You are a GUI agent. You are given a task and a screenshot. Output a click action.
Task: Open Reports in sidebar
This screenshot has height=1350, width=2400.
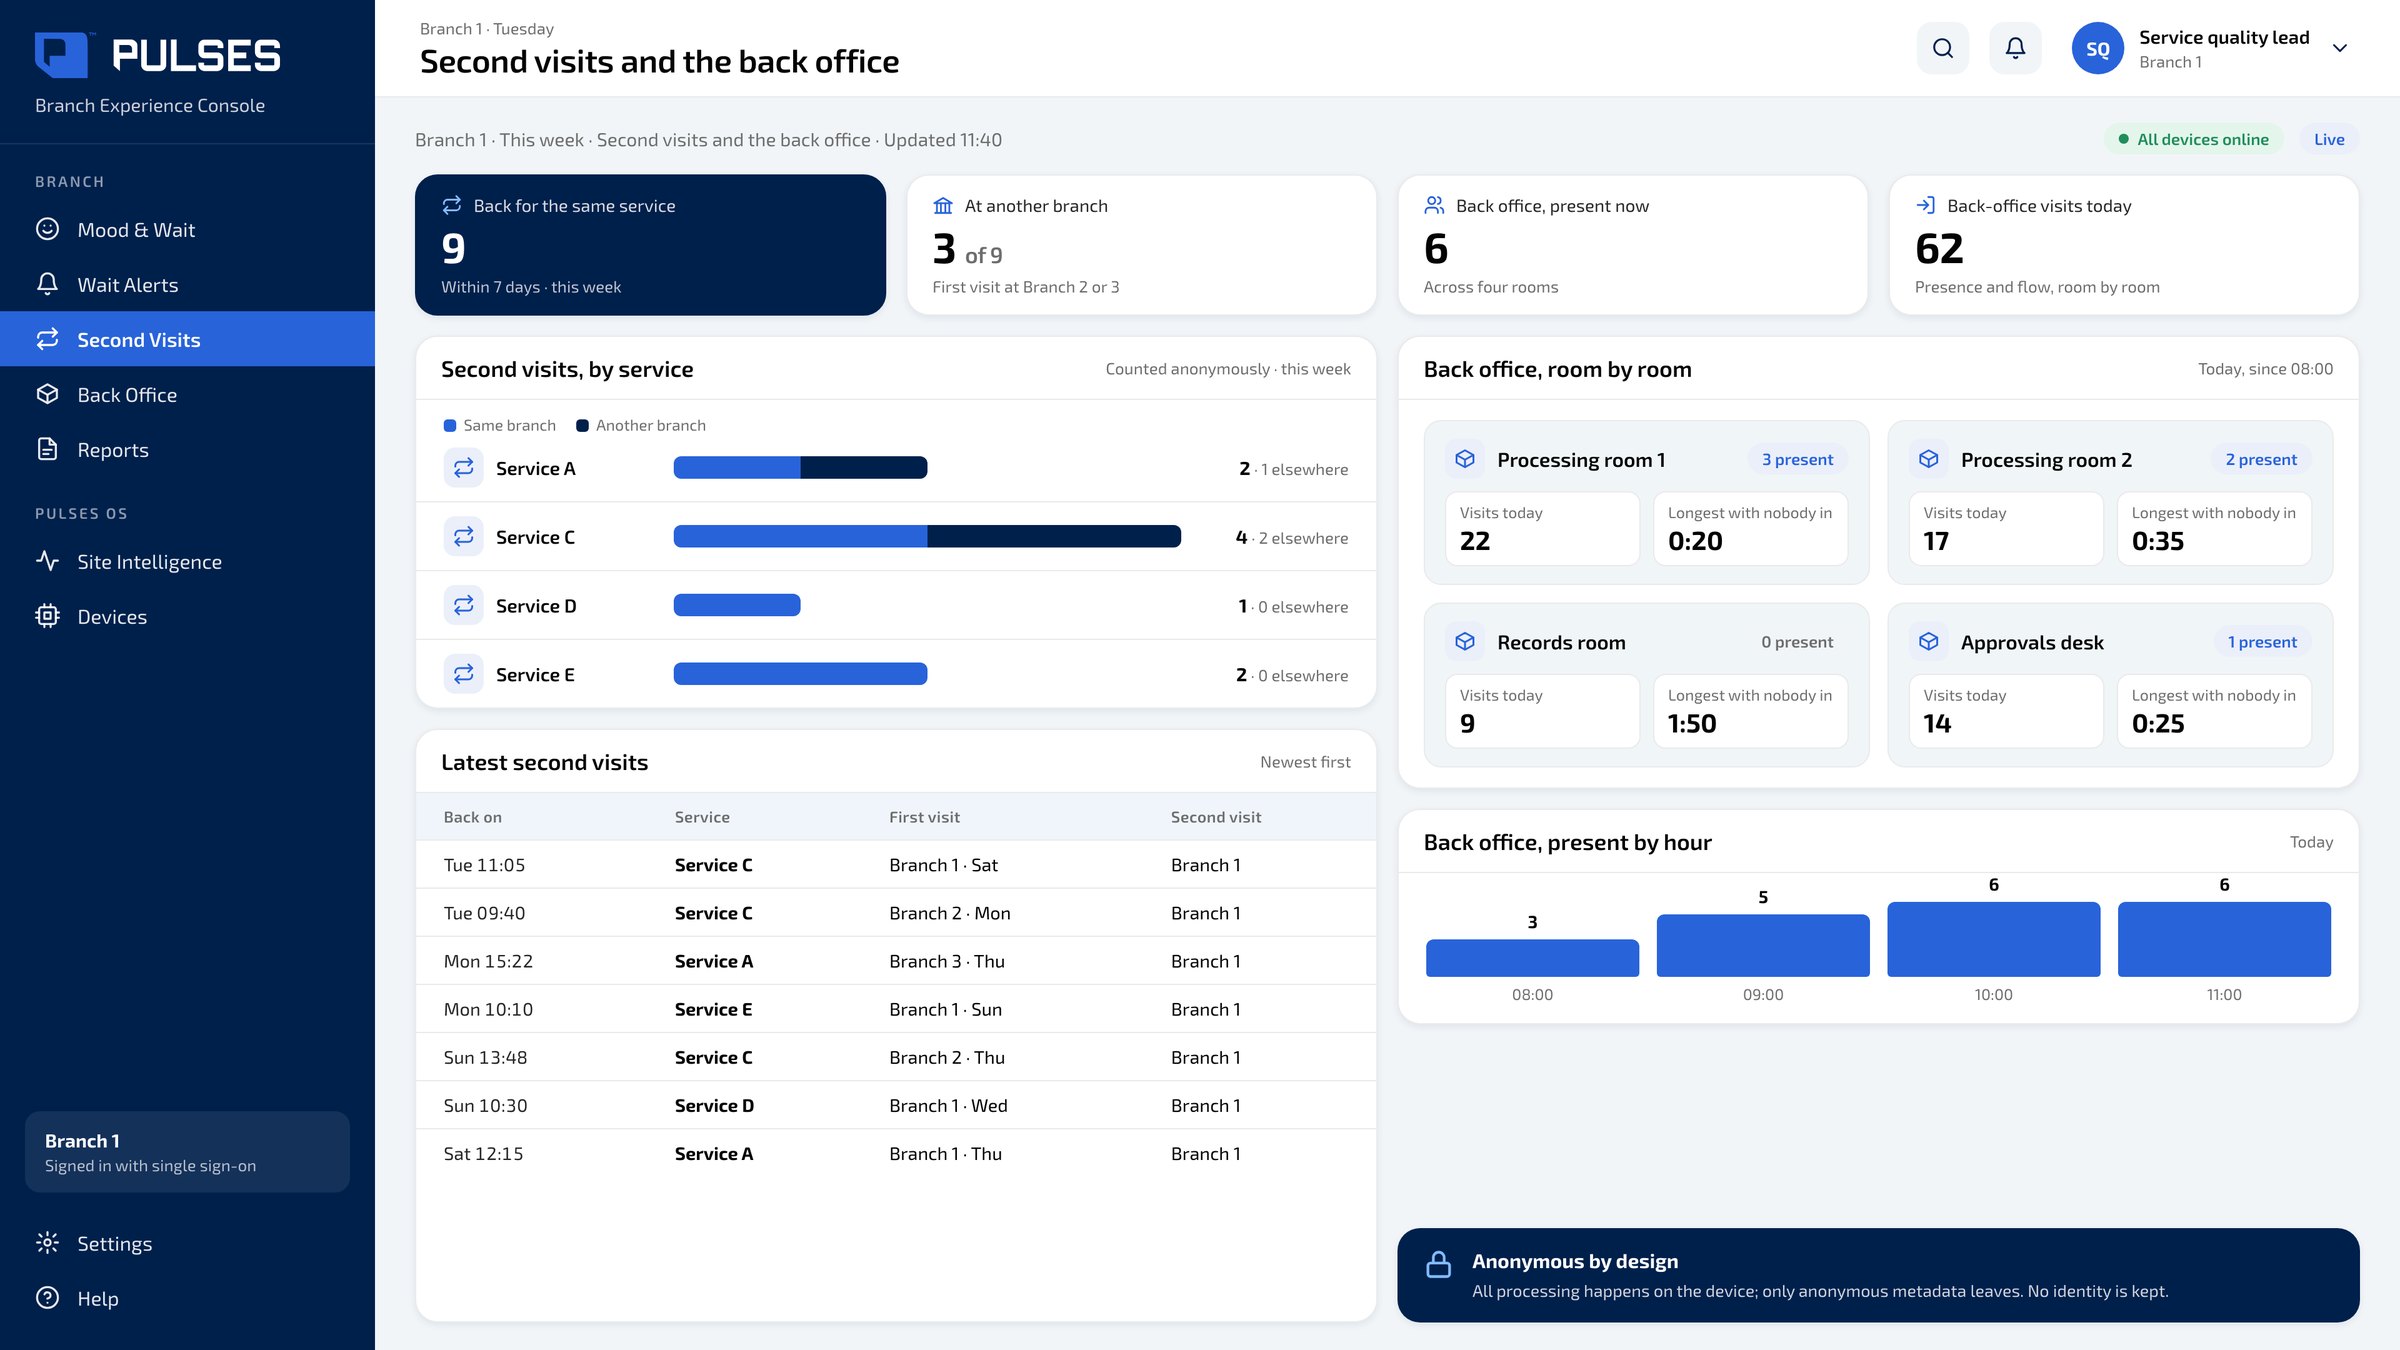coord(187,449)
